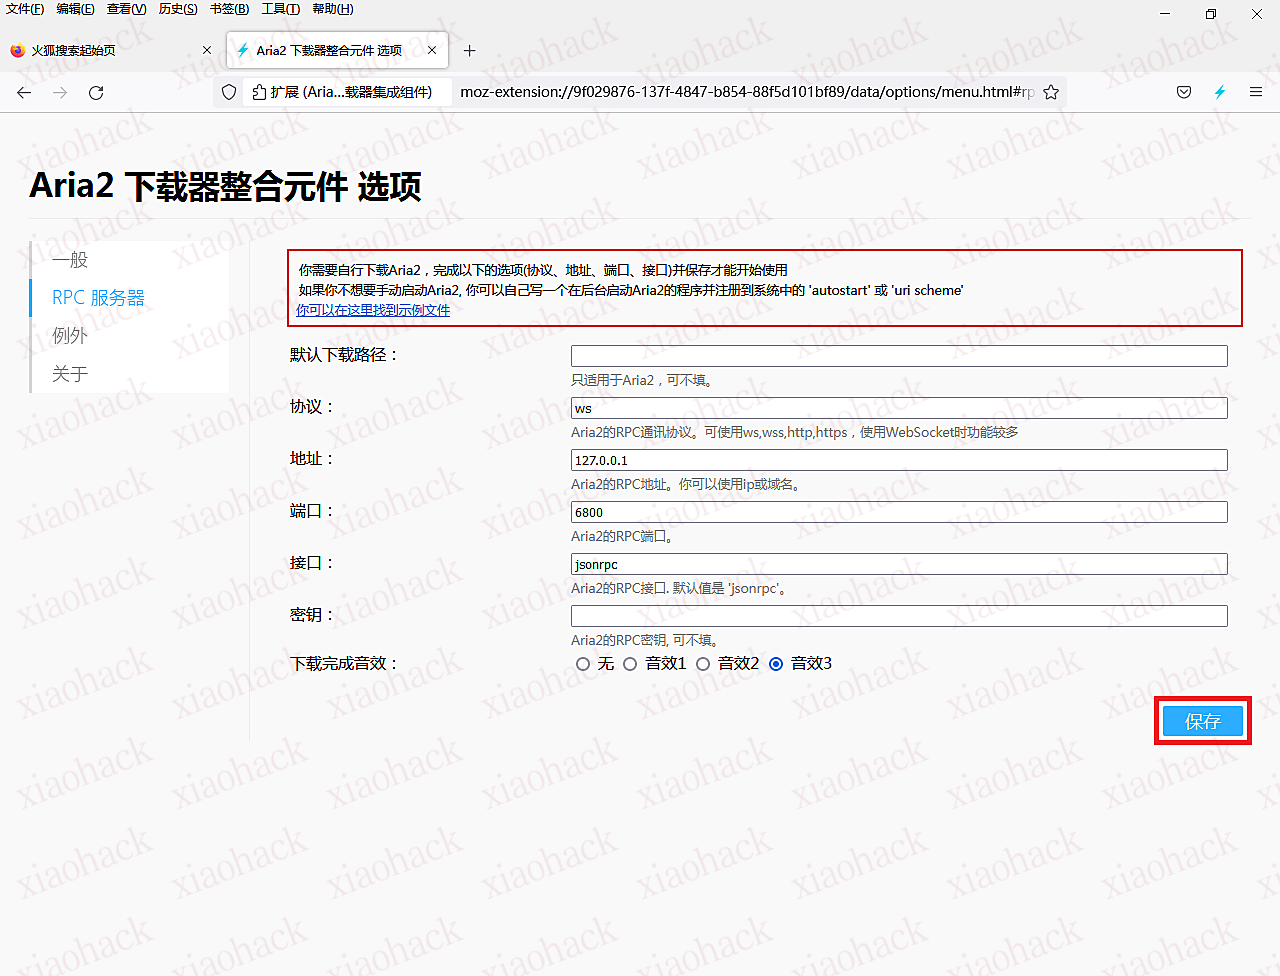Open the 工具(T) menu
The height and width of the screenshot is (976, 1280).
pyautogui.click(x=280, y=9)
